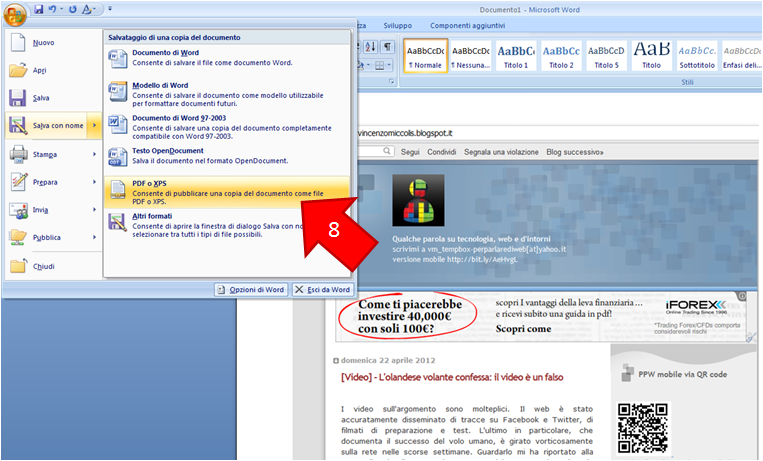
Task: Apply the Titolo 2 style
Action: [x=561, y=56]
